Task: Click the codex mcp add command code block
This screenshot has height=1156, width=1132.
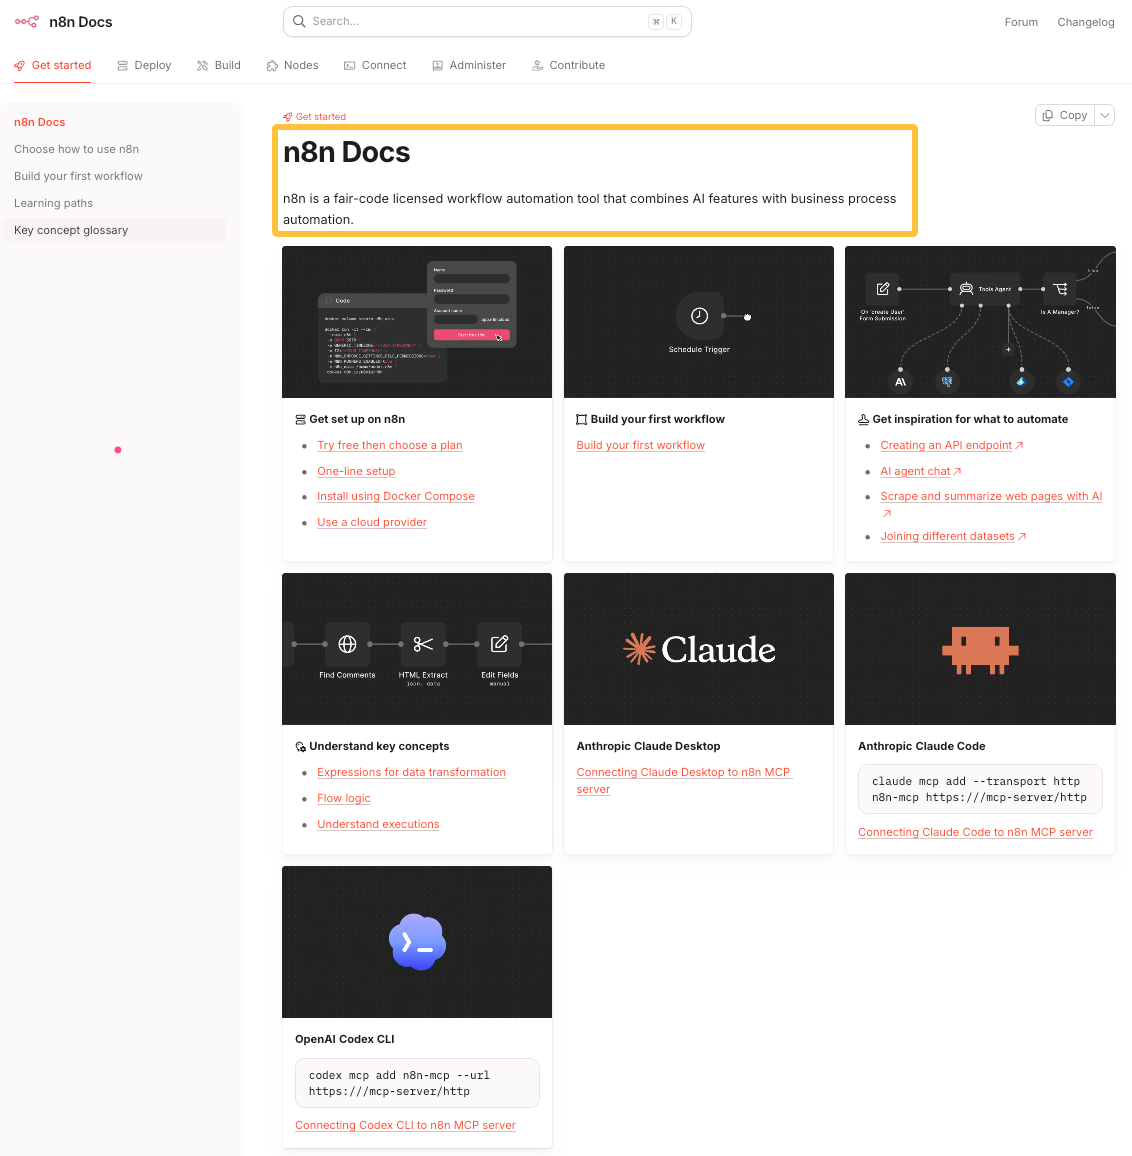Action: pyautogui.click(x=417, y=1083)
